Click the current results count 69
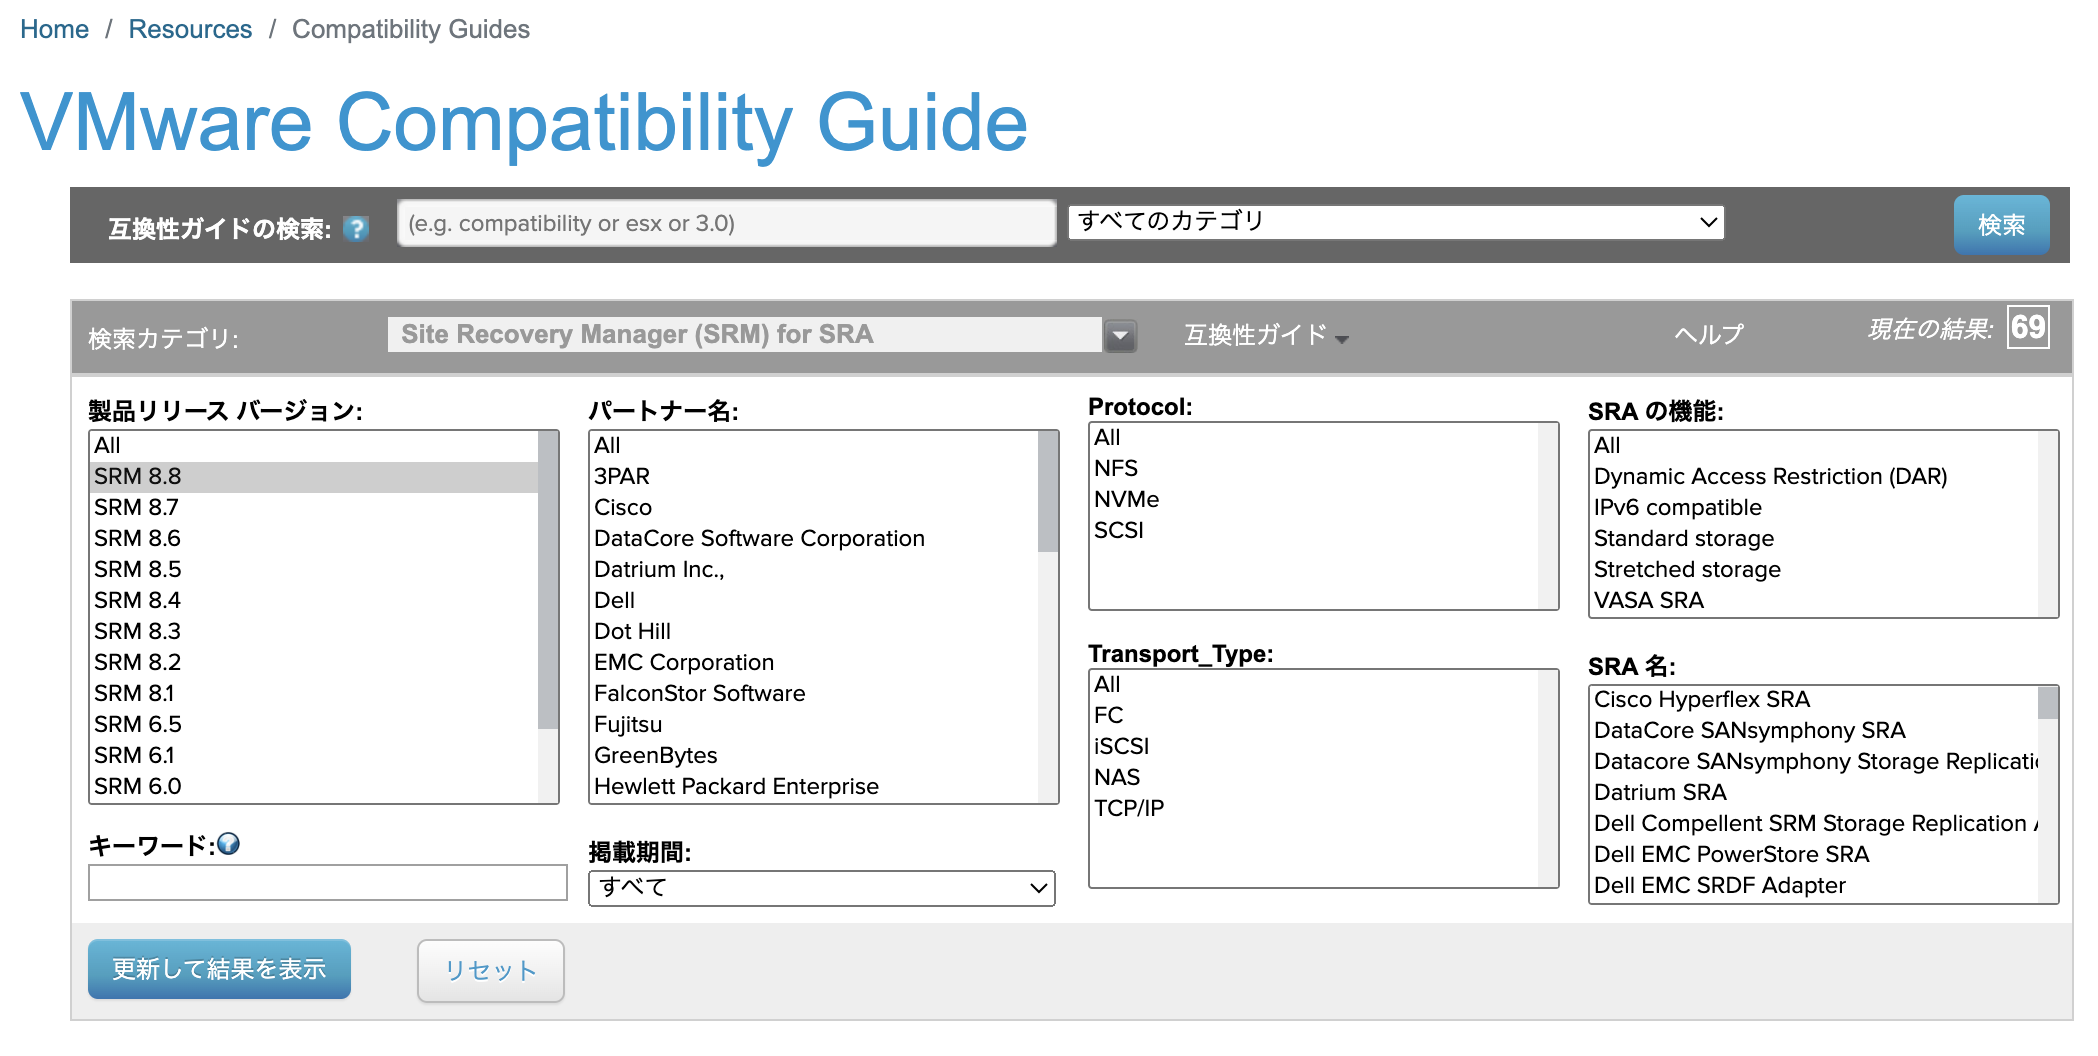2098x1056 pixels. click(x=2028, y=327)
